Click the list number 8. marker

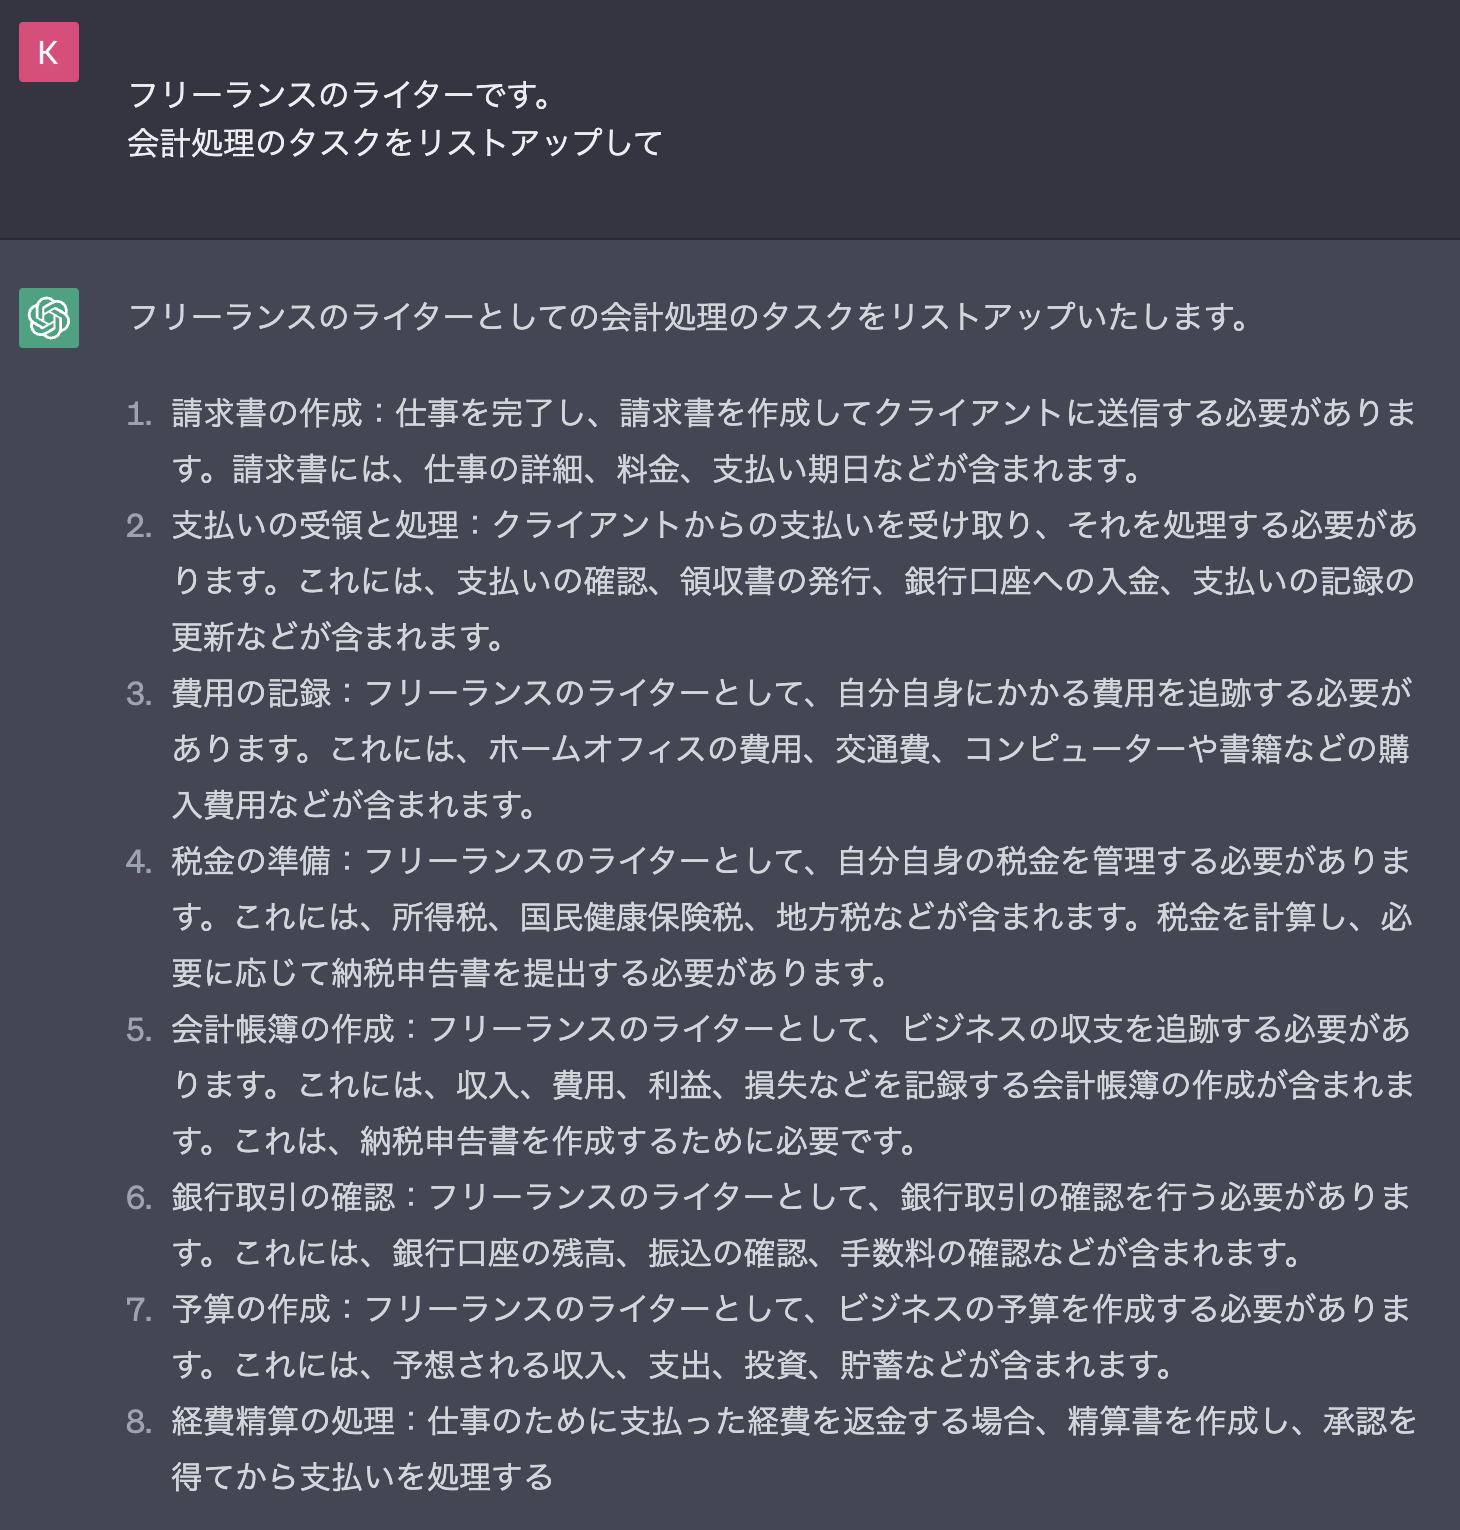pos(139,1422)
